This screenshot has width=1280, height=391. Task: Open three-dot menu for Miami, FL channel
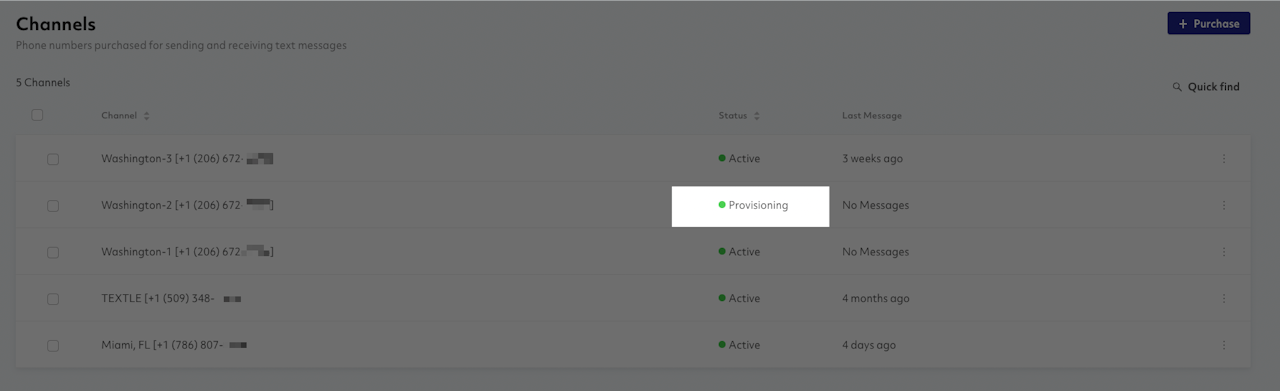click(1223, 345)
